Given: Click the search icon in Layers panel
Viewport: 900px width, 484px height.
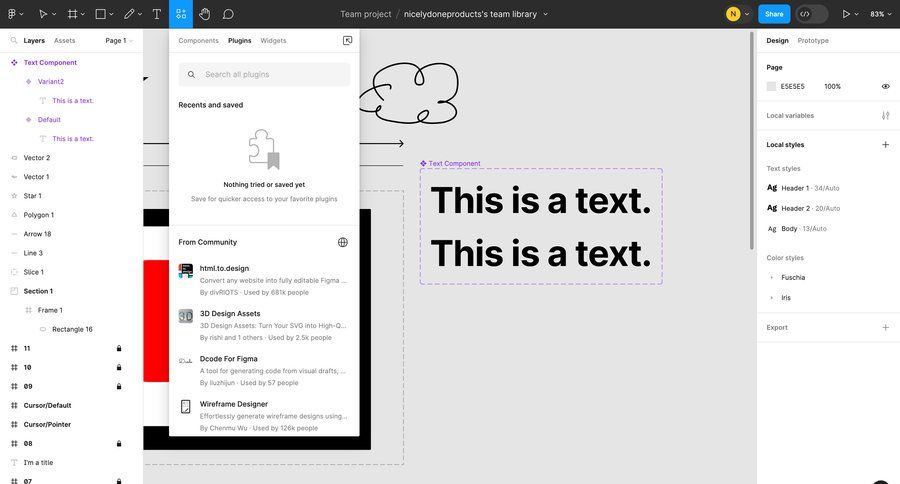Looking at the screenshot, I should pyautogui.click(x=14, y=40).
